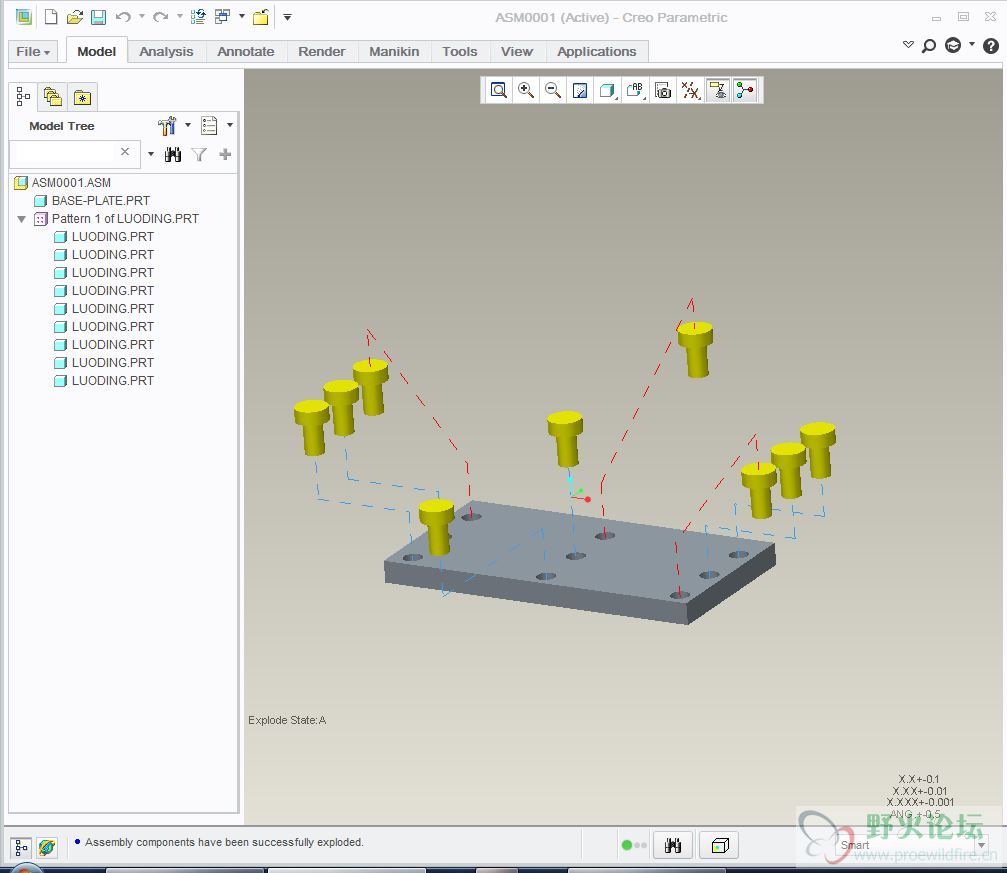Click the status bar Find binoculars button

pyautogui.click(x=672, y=845)
